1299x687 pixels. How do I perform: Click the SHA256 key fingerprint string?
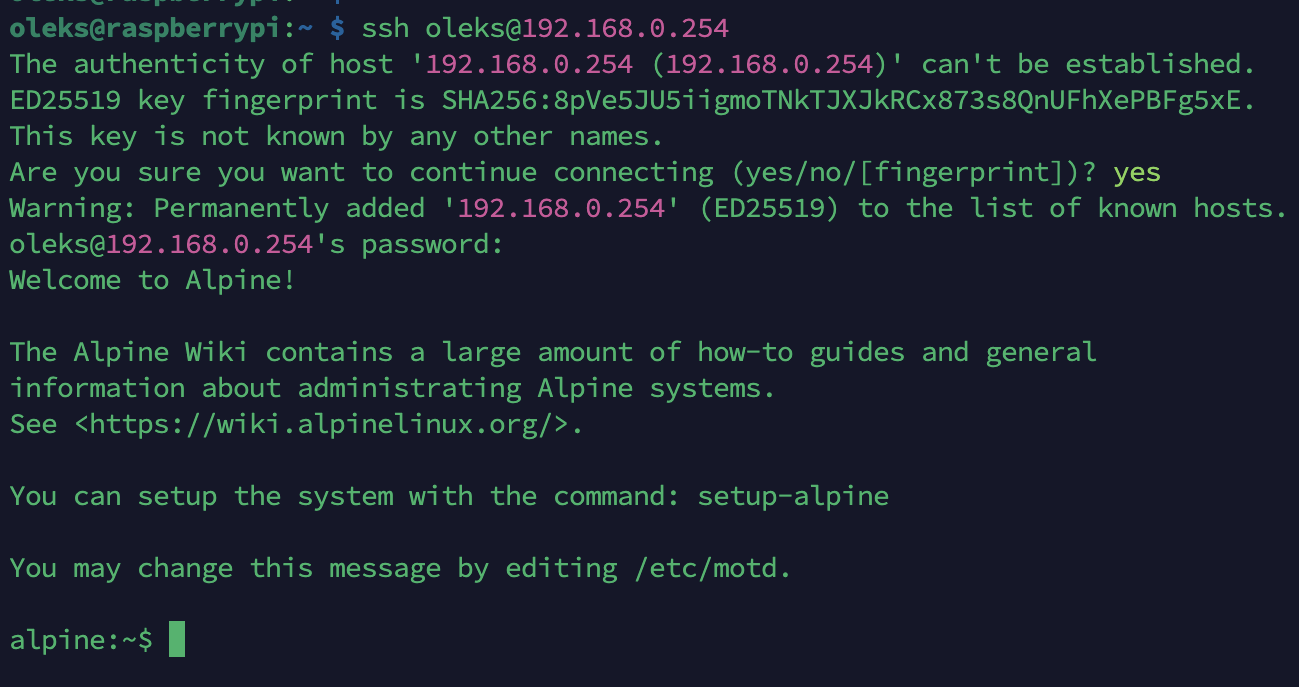coord(848,100)
